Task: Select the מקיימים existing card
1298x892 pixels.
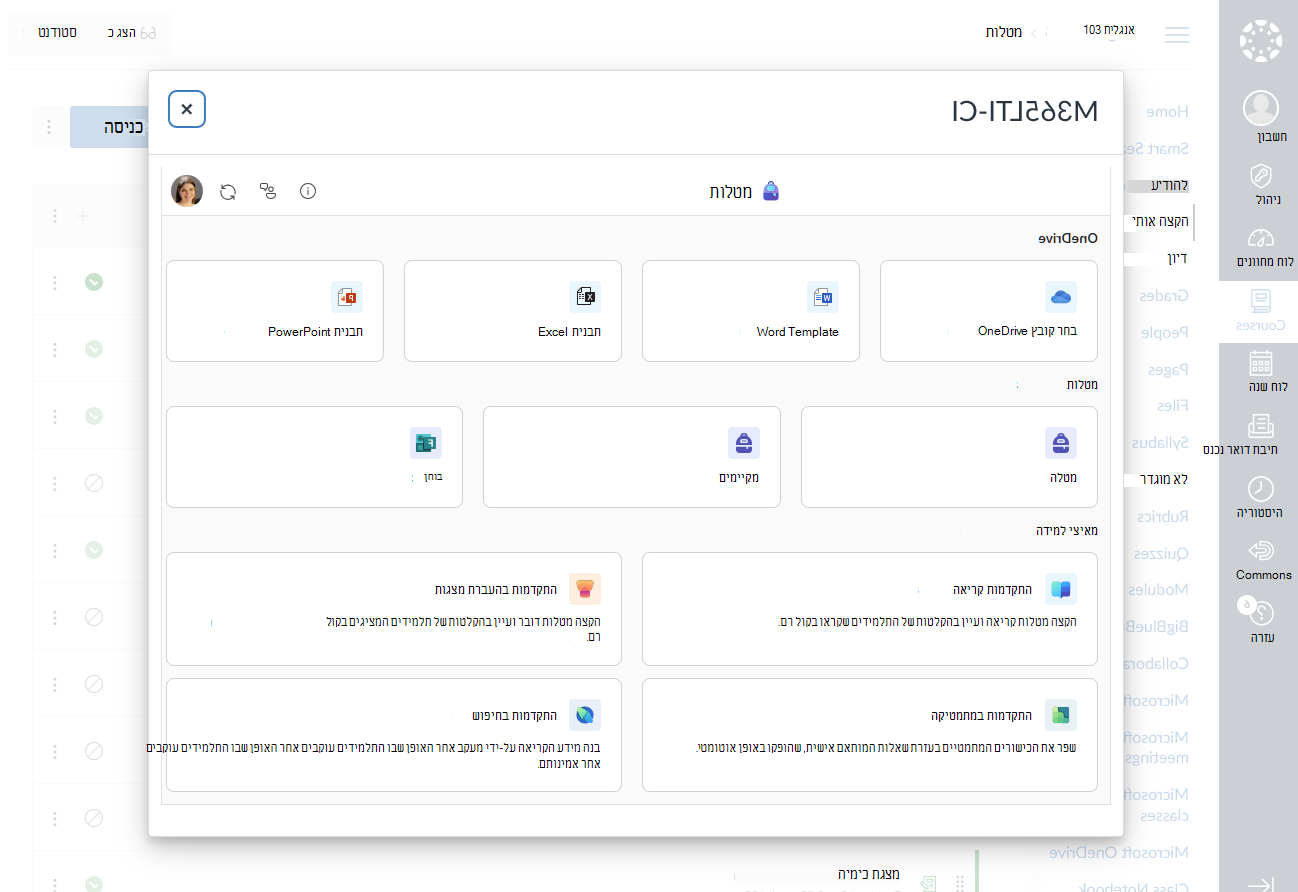Action: [632, 457]
